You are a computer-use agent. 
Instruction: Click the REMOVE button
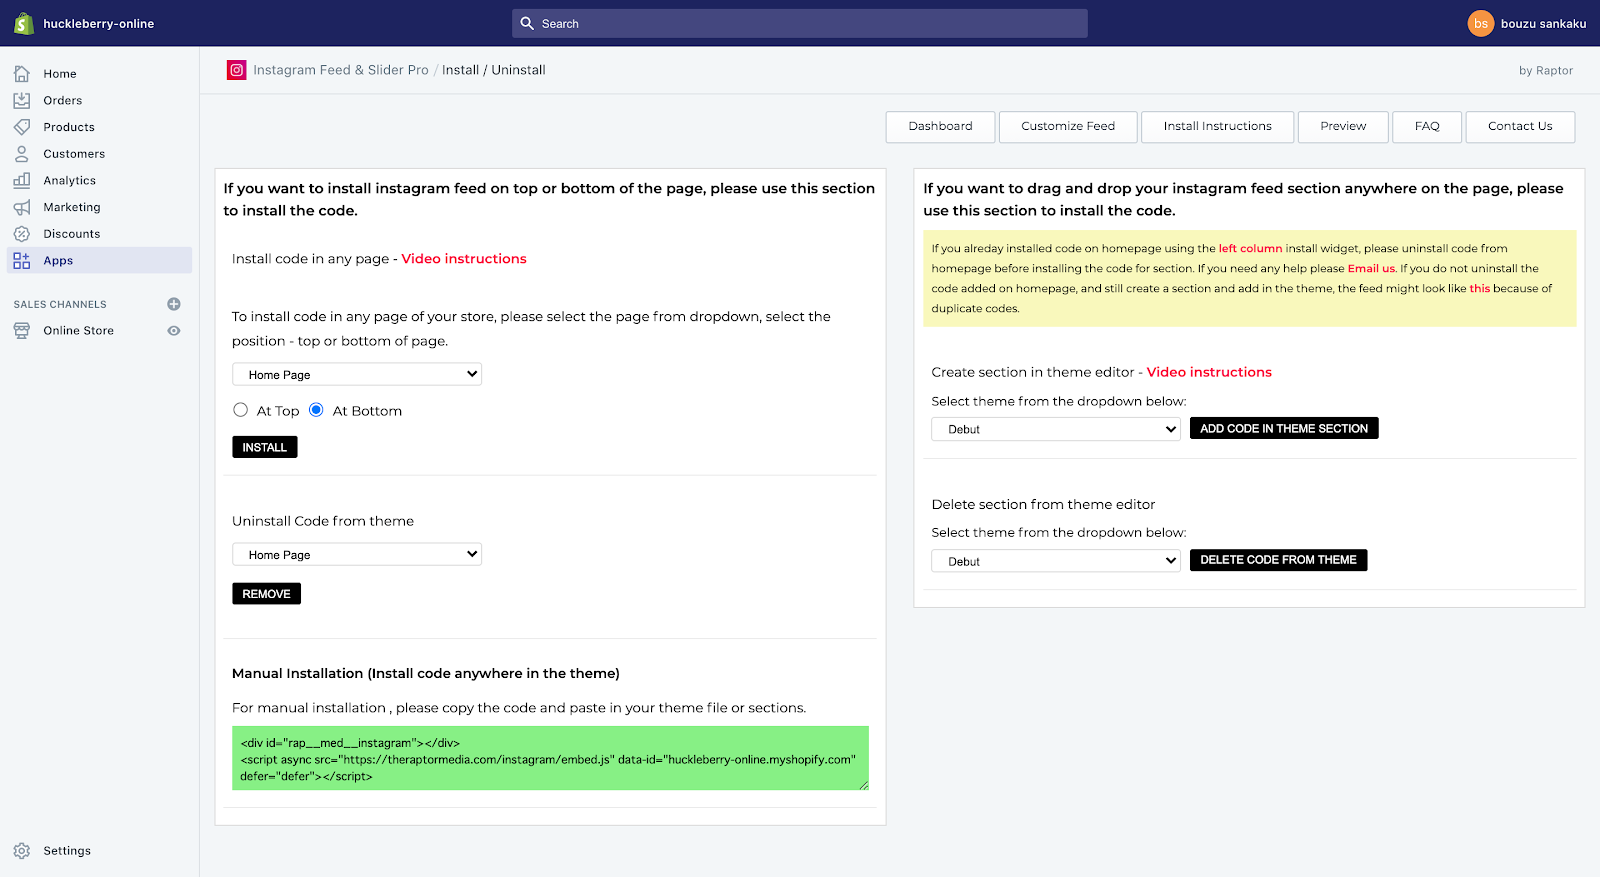(x=266, y=594)
